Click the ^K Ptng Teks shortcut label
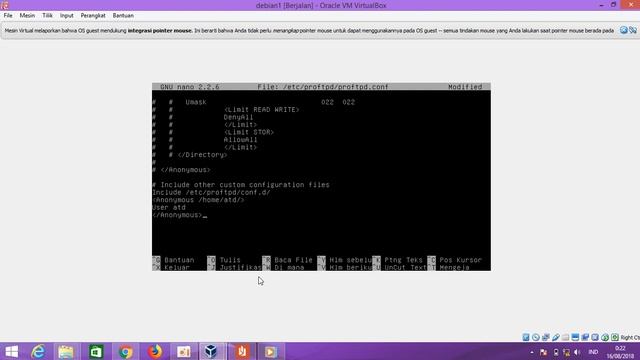Image resolution: width=640 pixels, height=360 pixels. click(398, 260)
